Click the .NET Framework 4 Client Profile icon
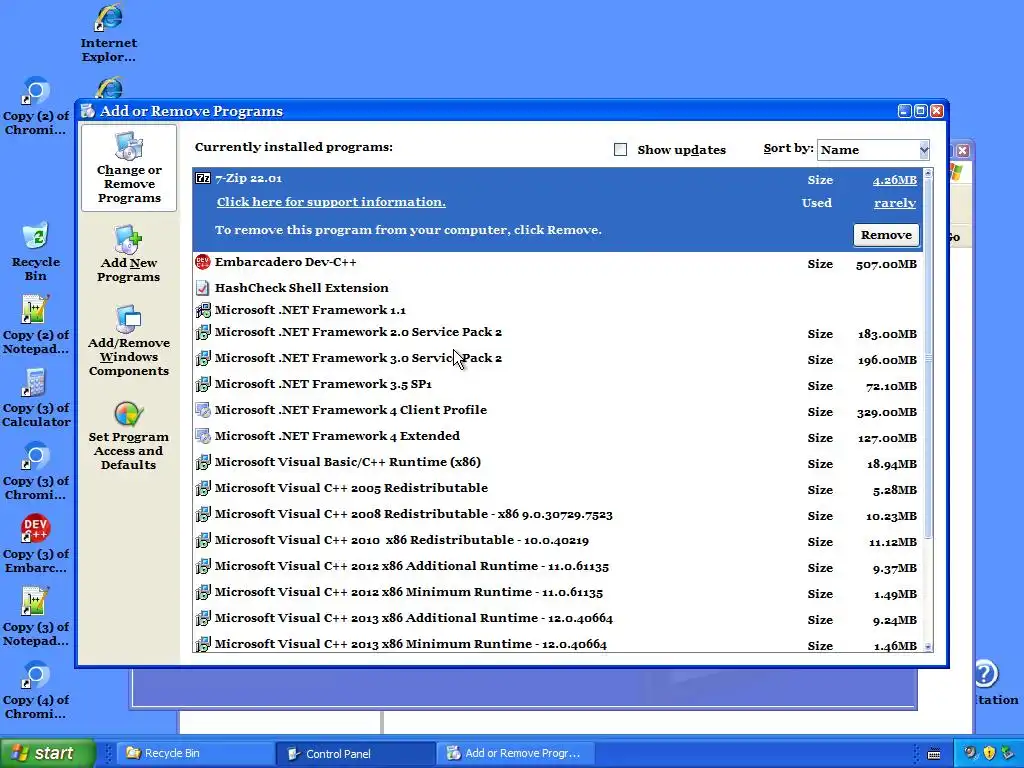Screen dimensions: 1024x768 click(203, 410)
